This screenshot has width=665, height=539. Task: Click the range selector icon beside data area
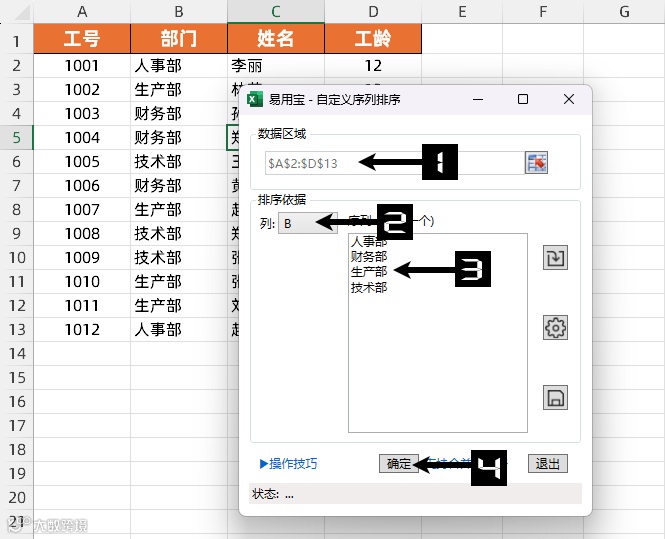click(x=536, y=163)
